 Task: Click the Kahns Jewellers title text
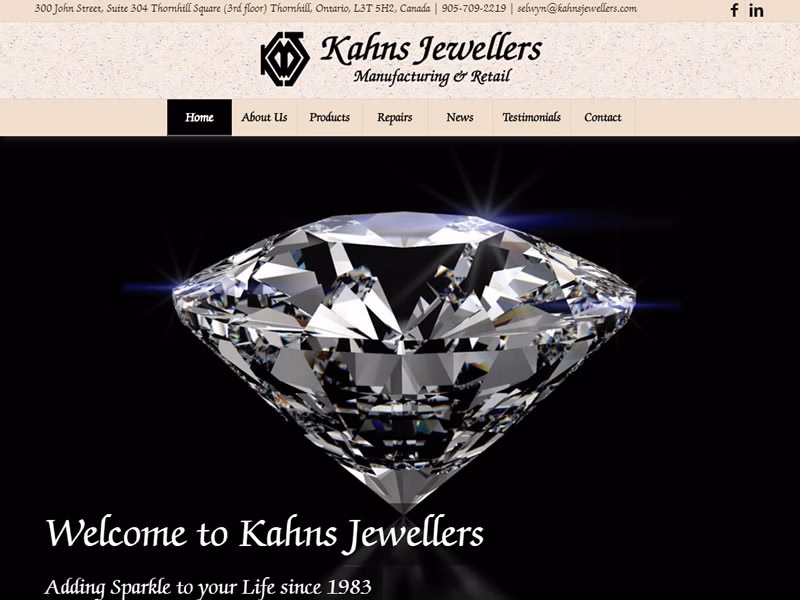pyautogui.click(x=431, y=49)
